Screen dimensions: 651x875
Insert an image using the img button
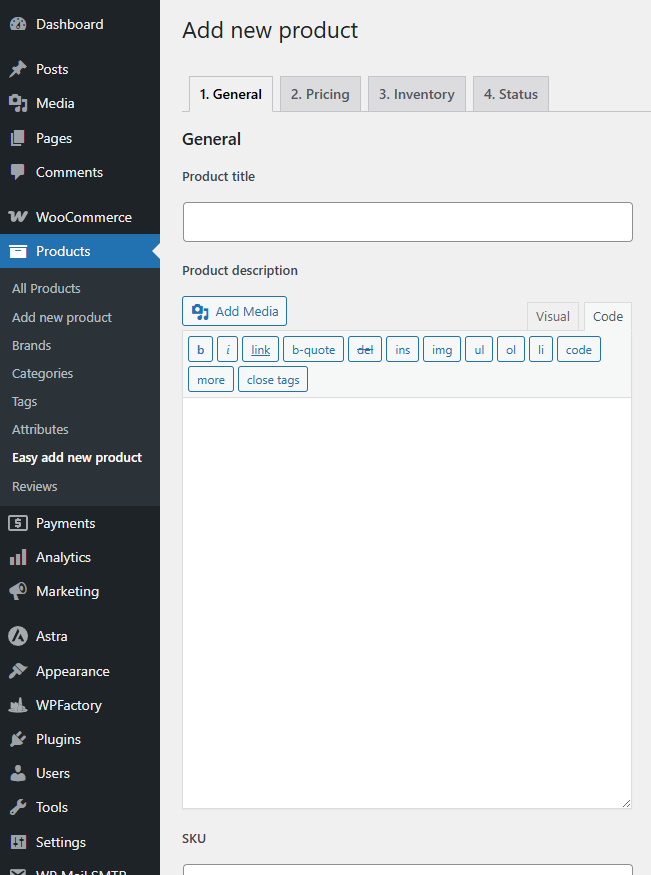pos(441,349)
